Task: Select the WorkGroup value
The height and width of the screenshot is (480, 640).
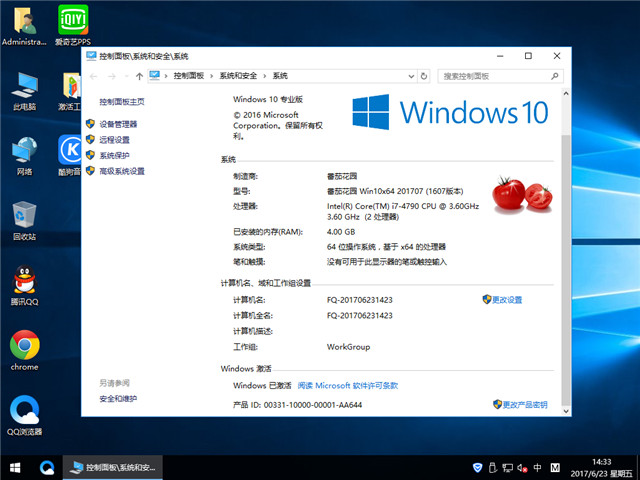Action: coord(348,347)
